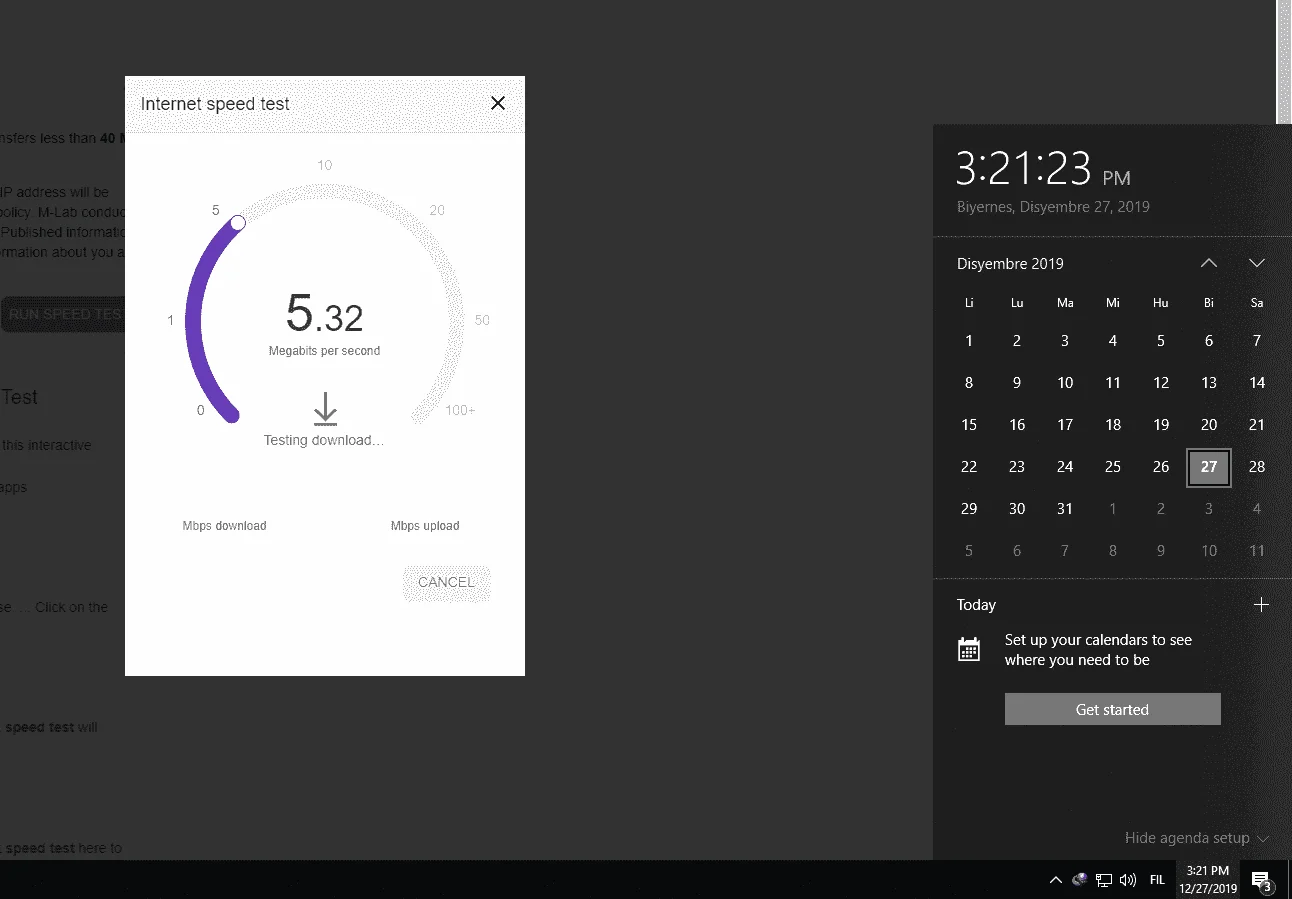
Task: Click Get started to set up calendars
Action: point(1113,709)
